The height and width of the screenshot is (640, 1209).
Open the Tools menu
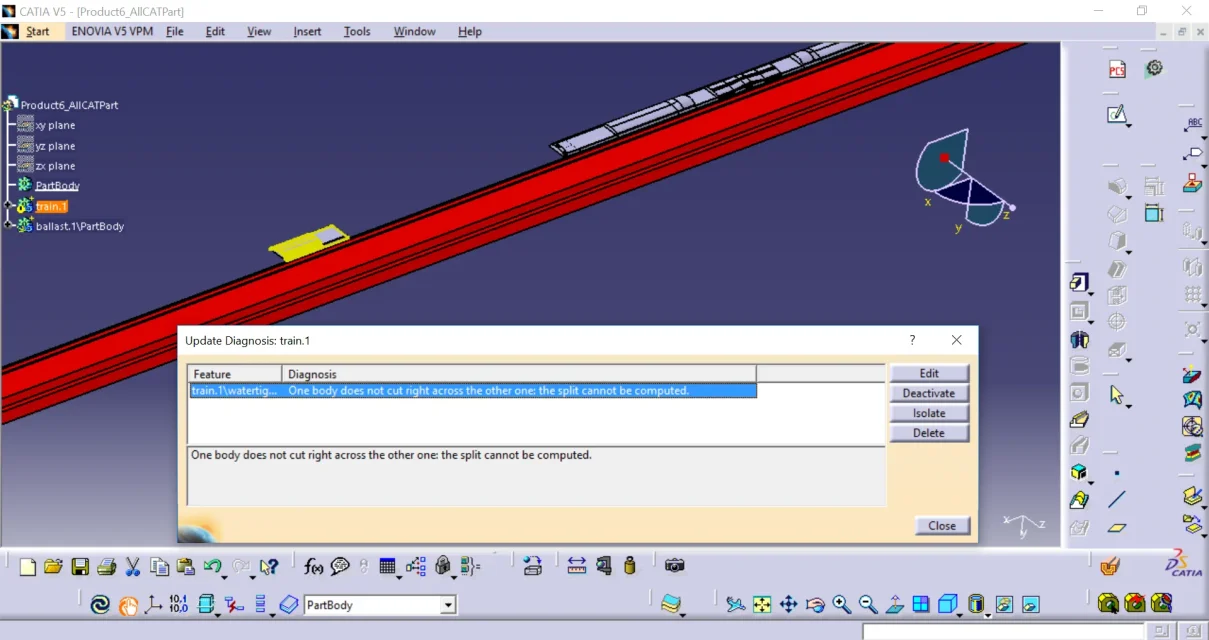(357, 31)
